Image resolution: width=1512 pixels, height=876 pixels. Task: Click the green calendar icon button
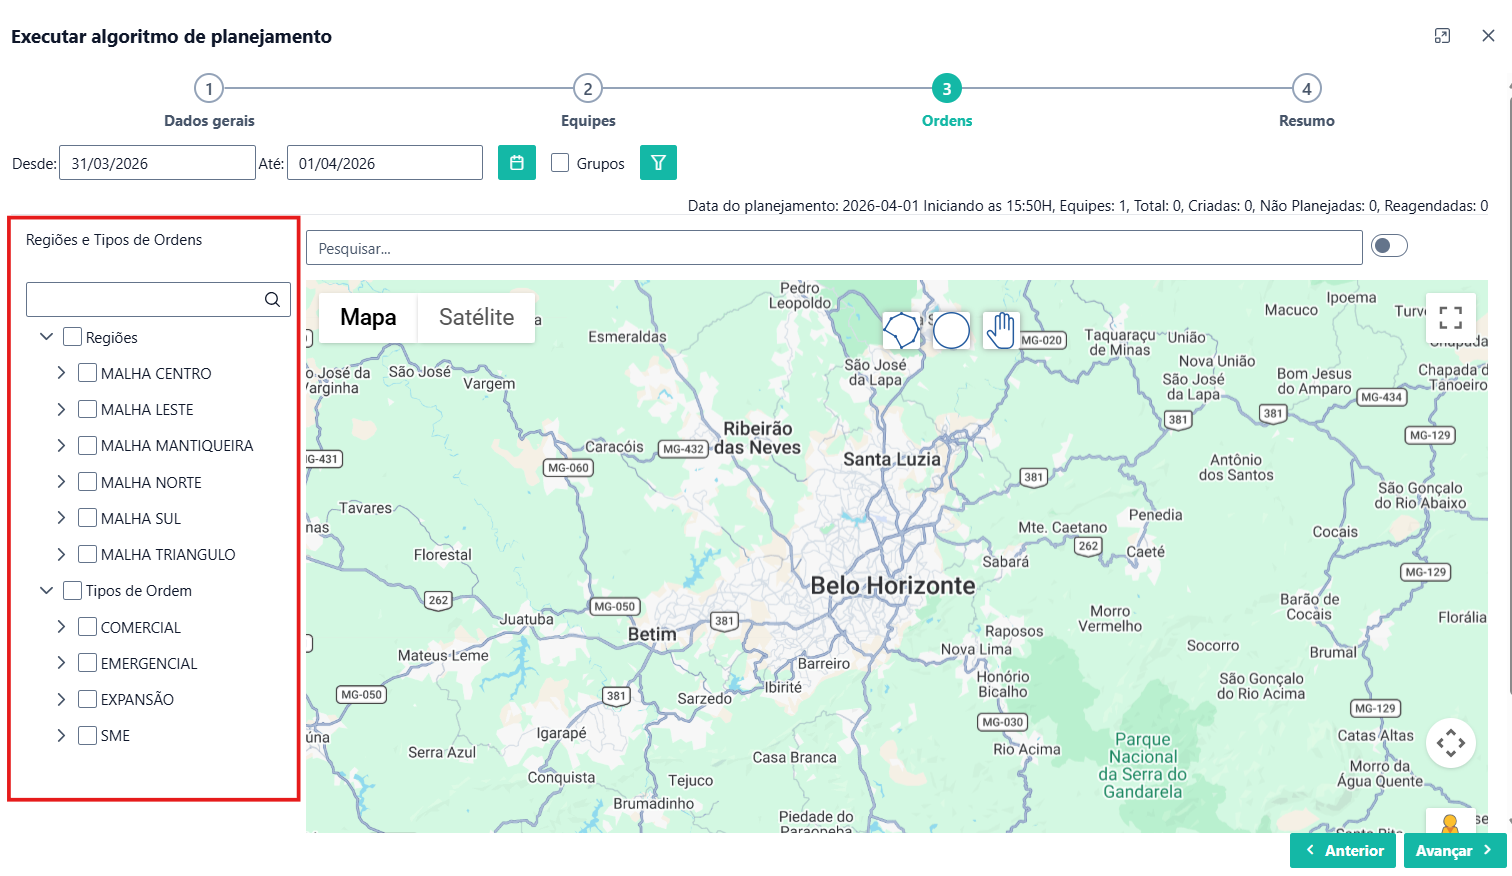tap(516, 163)
